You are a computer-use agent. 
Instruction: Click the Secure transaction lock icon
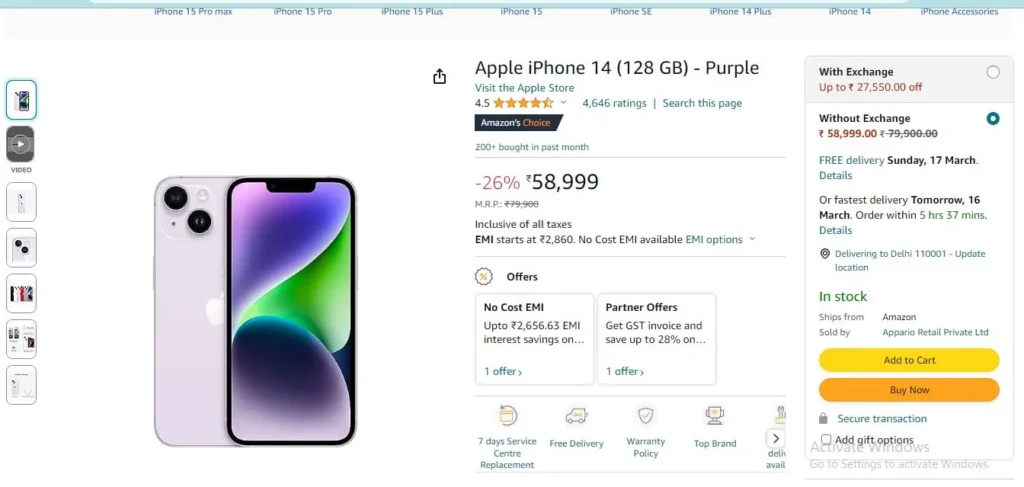(x=824, y=418)
